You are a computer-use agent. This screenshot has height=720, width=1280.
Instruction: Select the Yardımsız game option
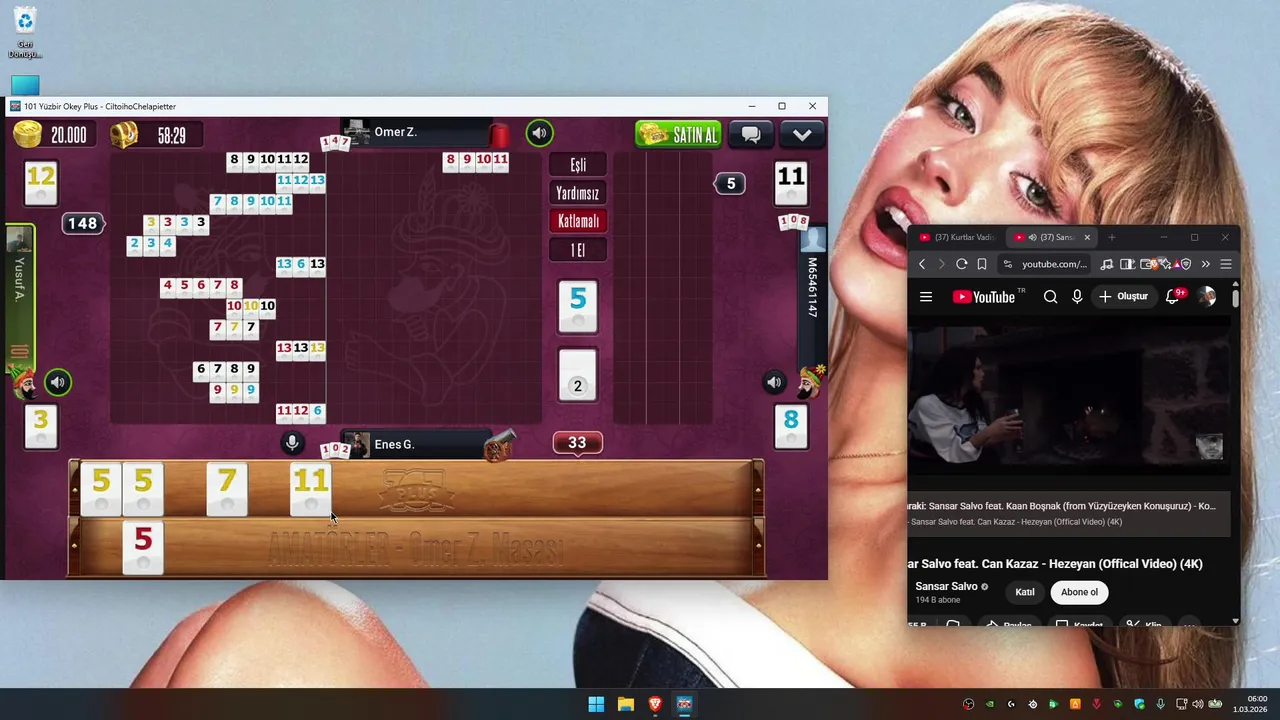click(x=578, y=193)
